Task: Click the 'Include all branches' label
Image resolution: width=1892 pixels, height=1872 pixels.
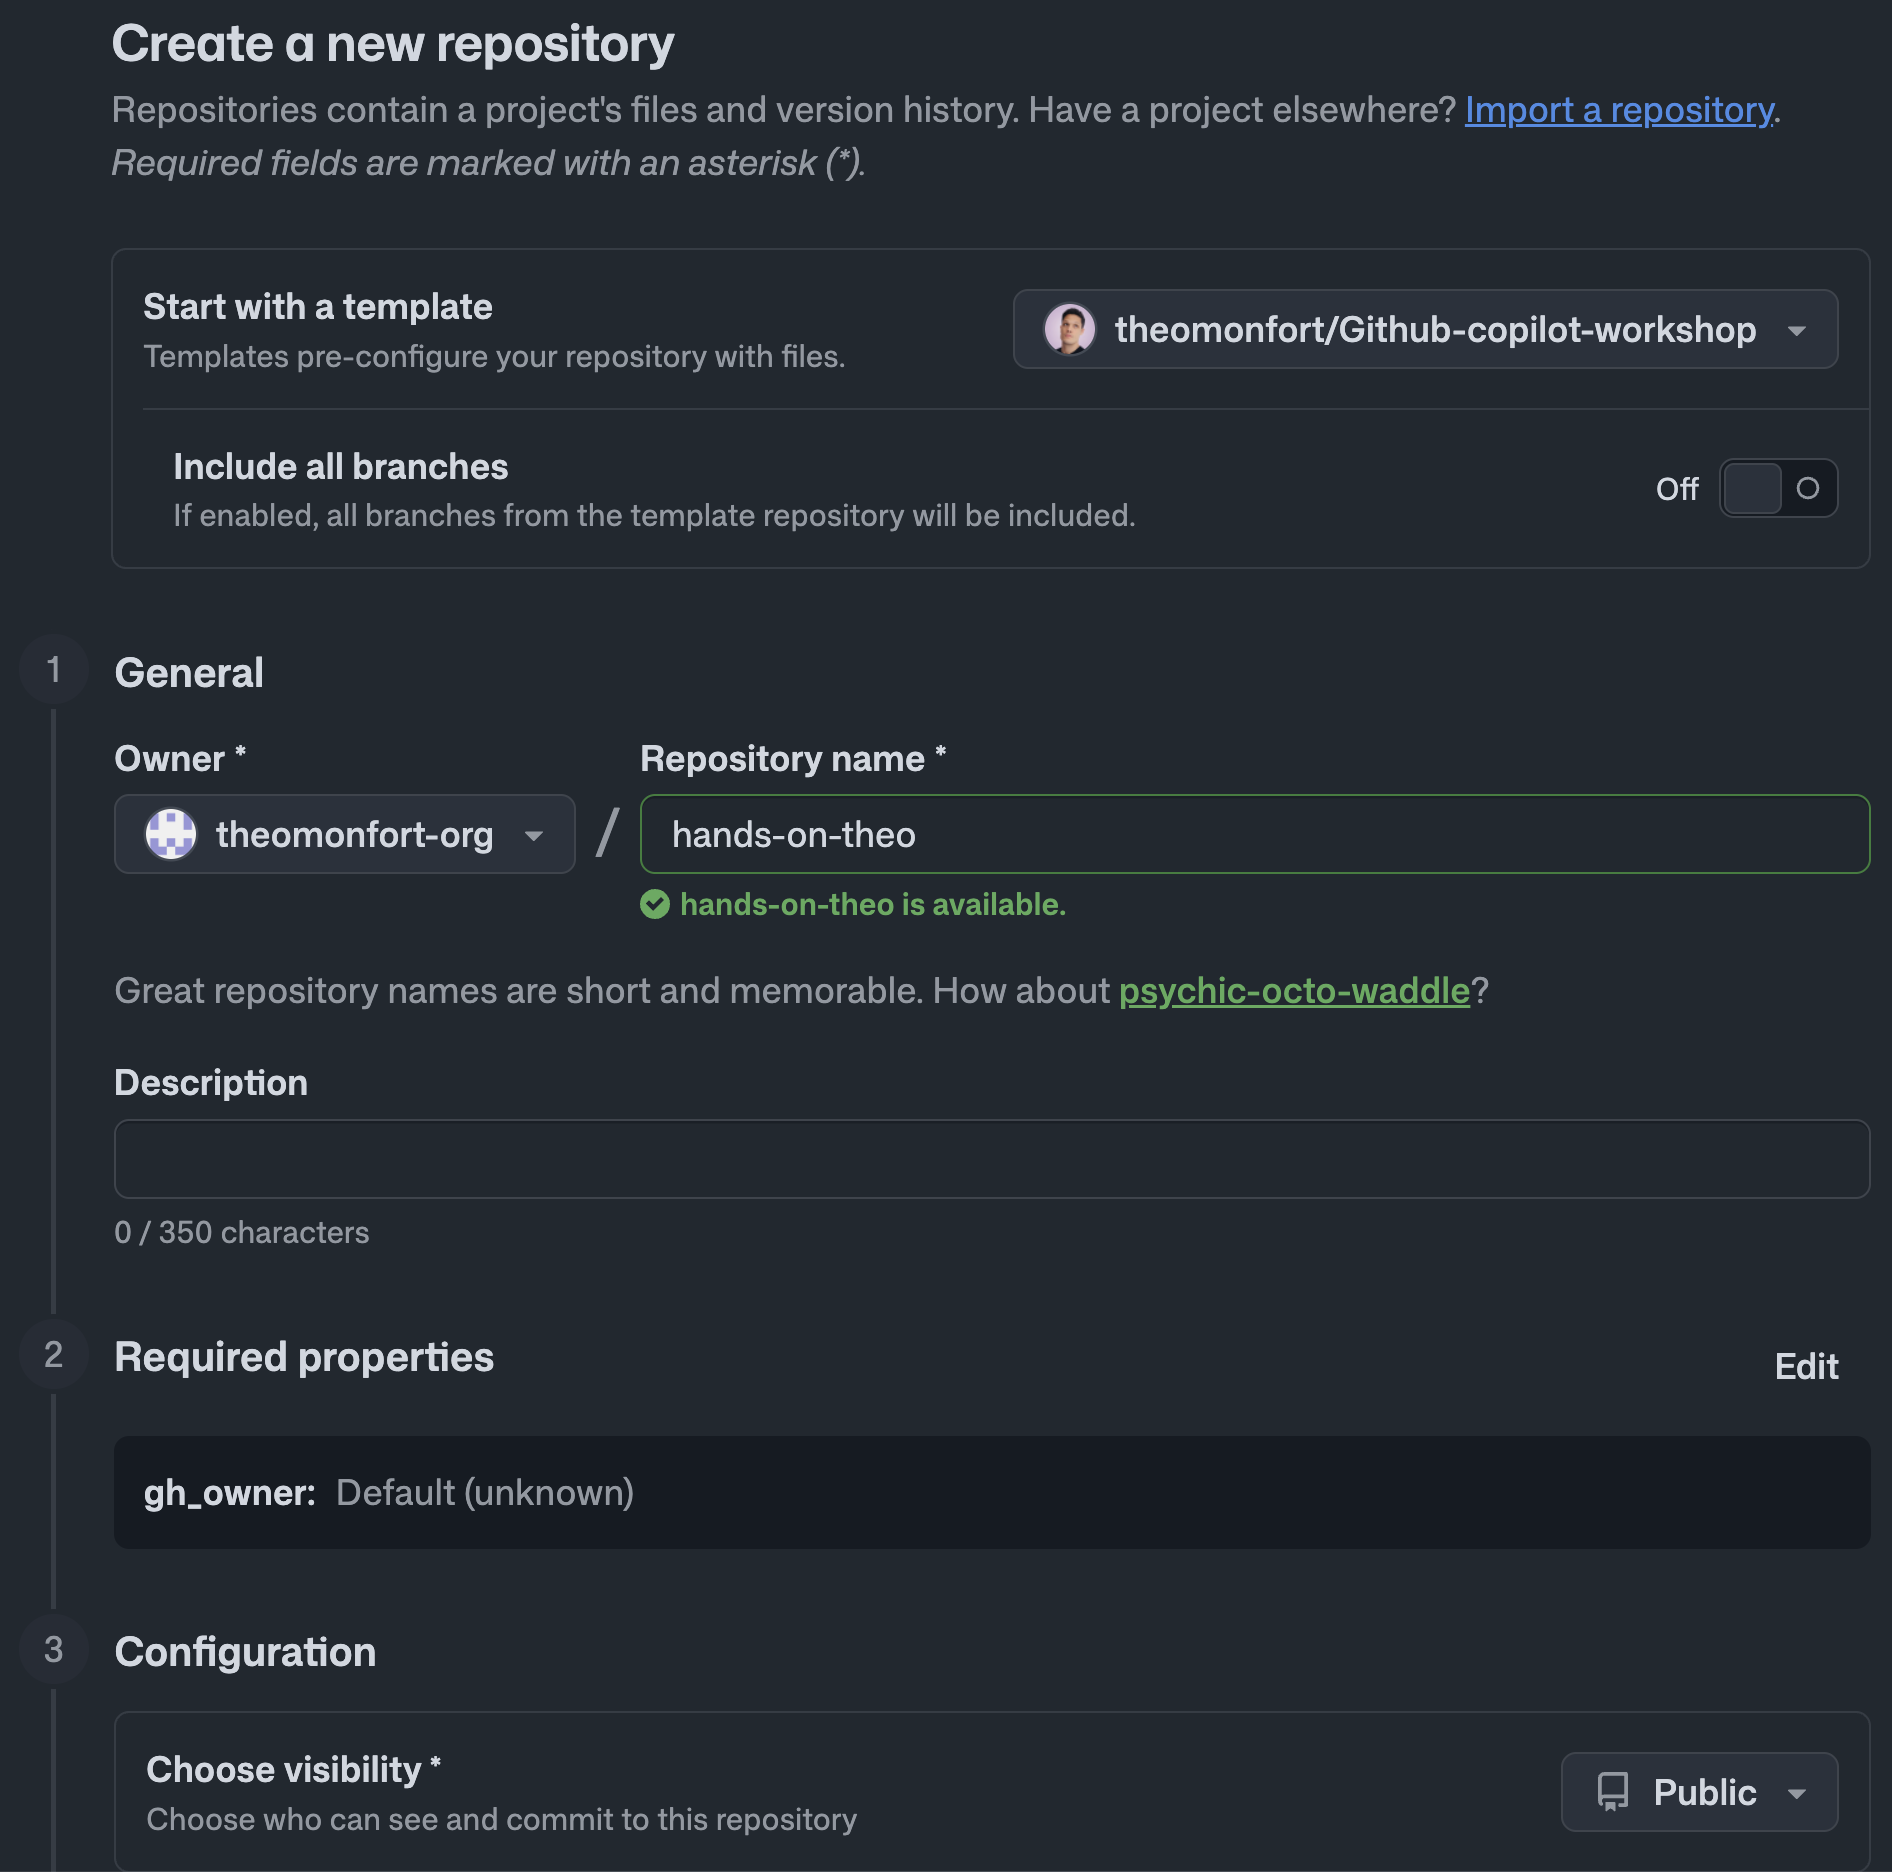Action: pos(341,466)
